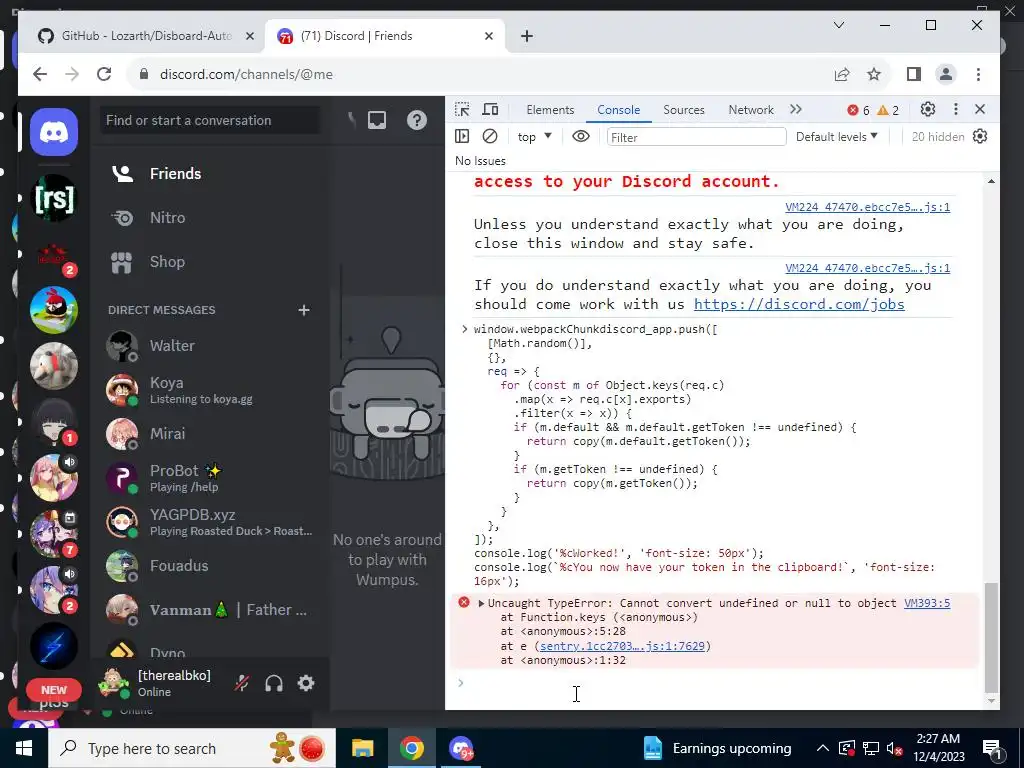
Task: Open Discord home from logo icon
Action: (54, 133)
